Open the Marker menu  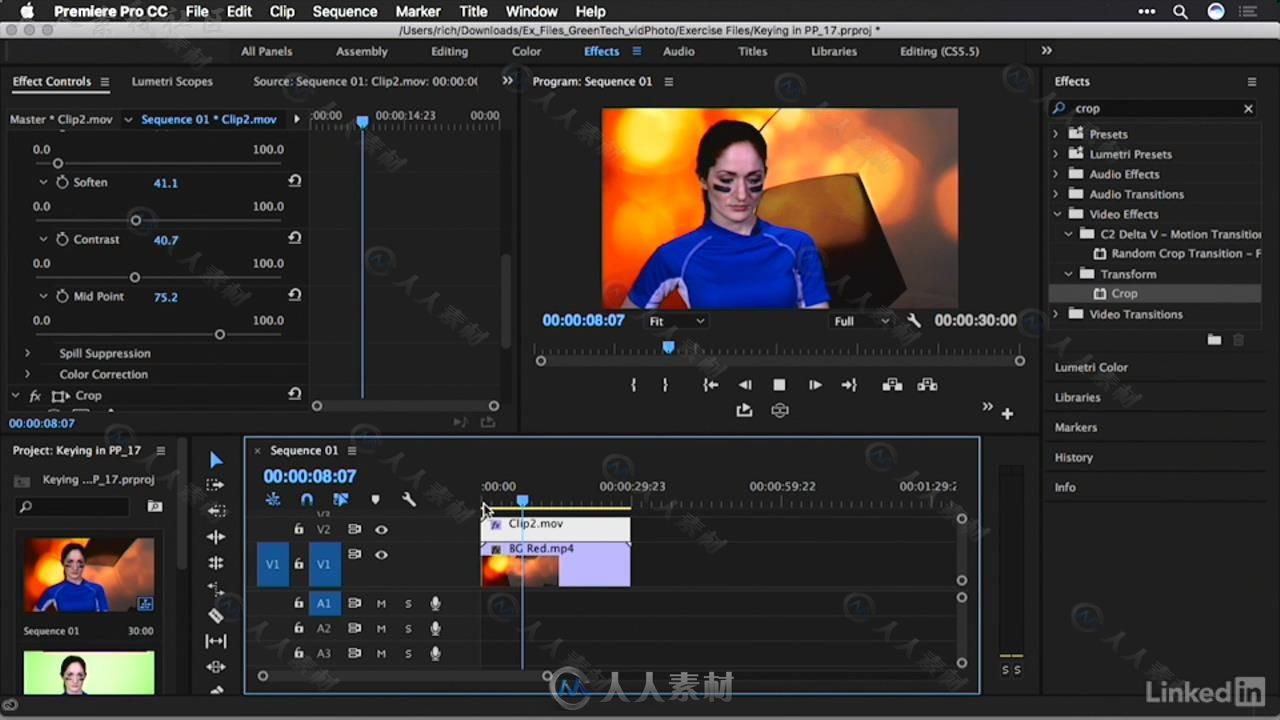(x=418, y=11)
